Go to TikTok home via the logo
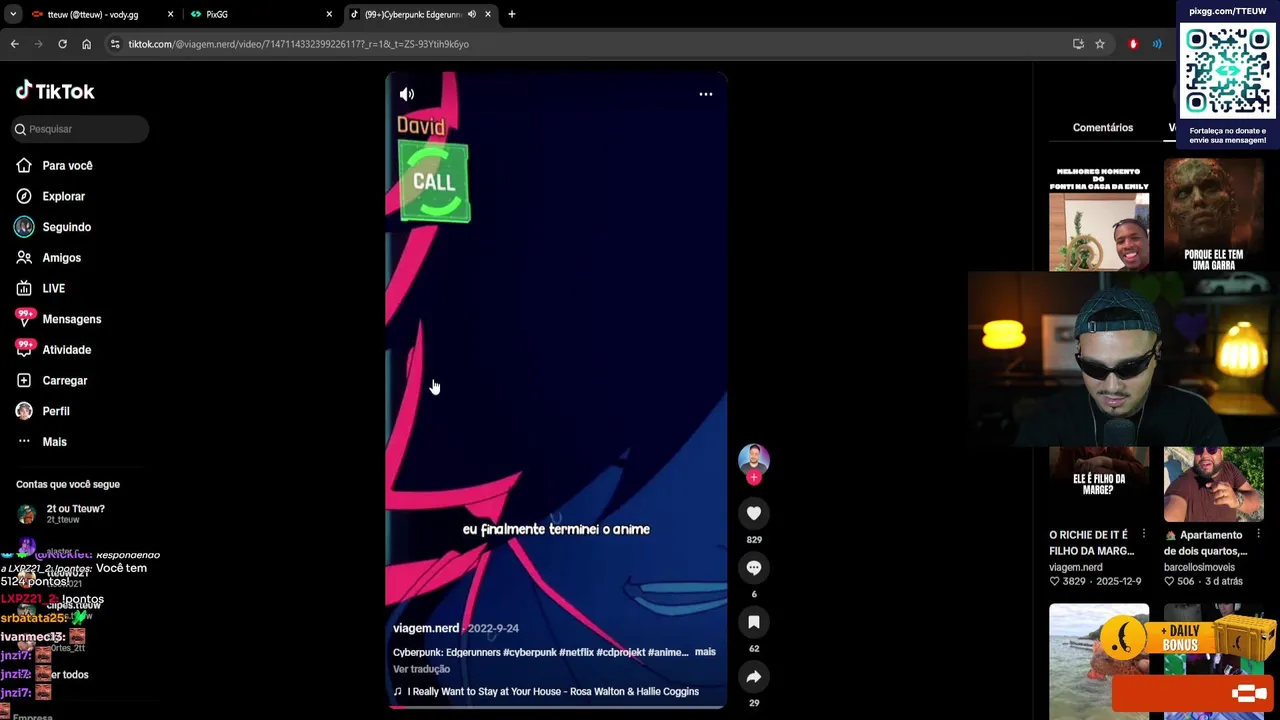 [x=55, y=91]
